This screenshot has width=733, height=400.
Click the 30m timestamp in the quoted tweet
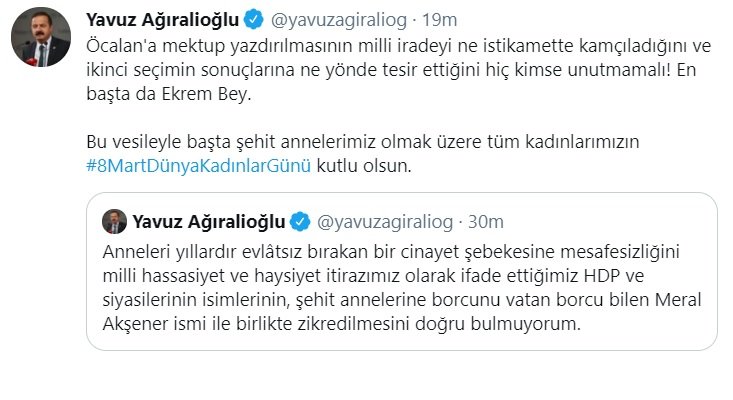point(486,221)
